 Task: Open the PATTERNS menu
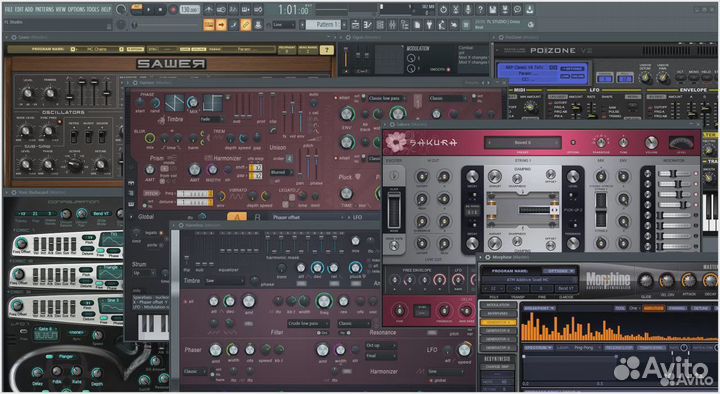click(x=45, y=10)
